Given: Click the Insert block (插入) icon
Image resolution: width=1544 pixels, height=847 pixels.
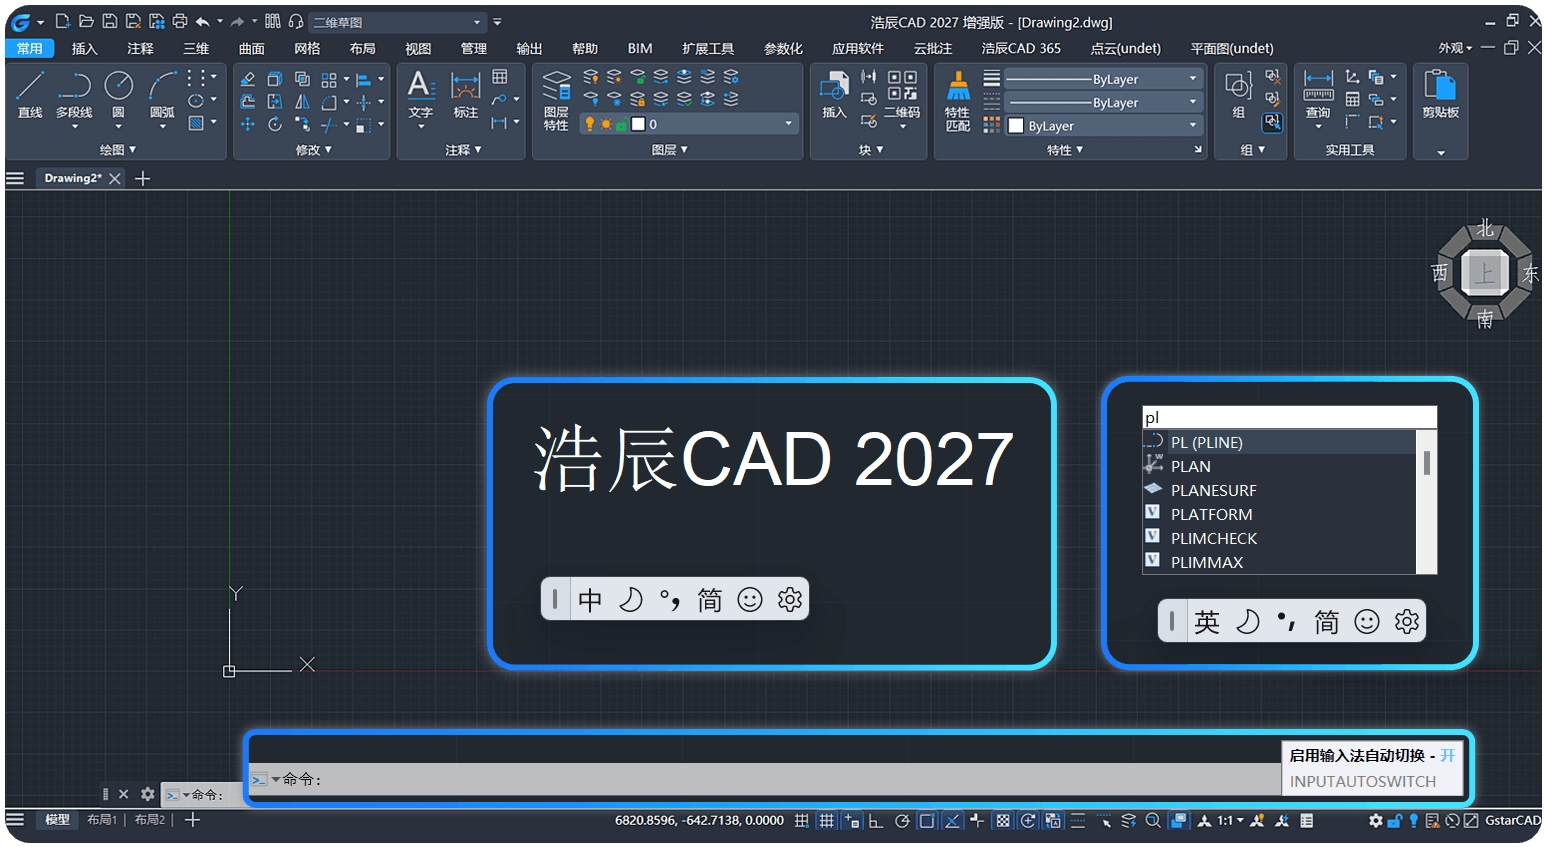Looking at the screenshot, I should coord(834,95).
